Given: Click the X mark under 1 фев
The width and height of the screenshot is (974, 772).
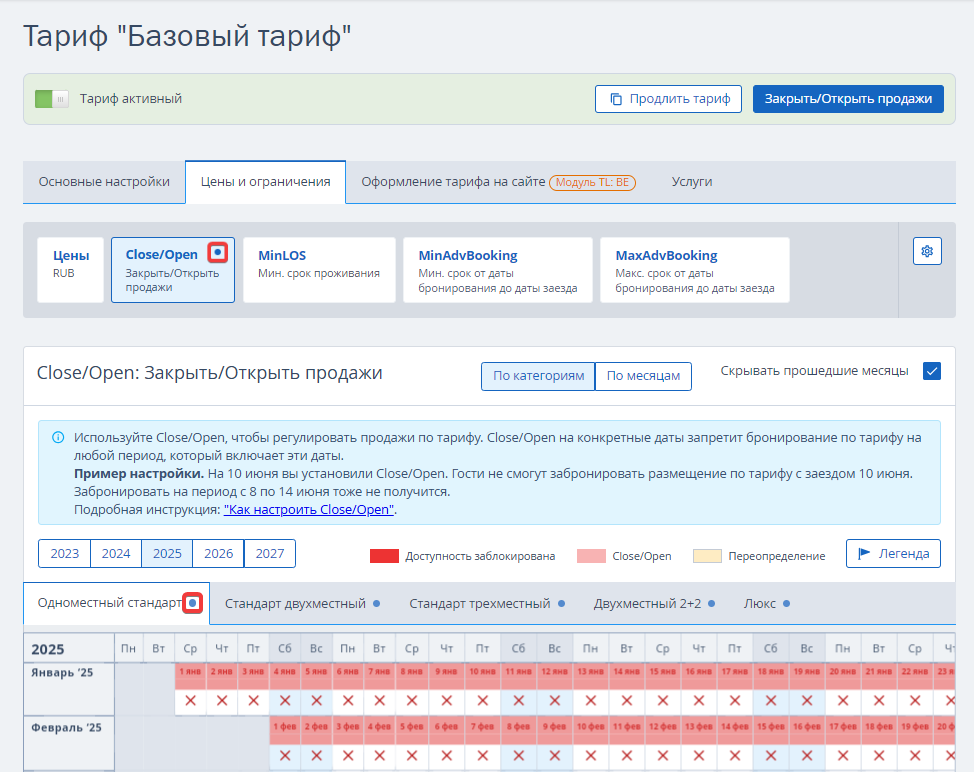Looking at the screenshot, I should (x=285, y=756).
